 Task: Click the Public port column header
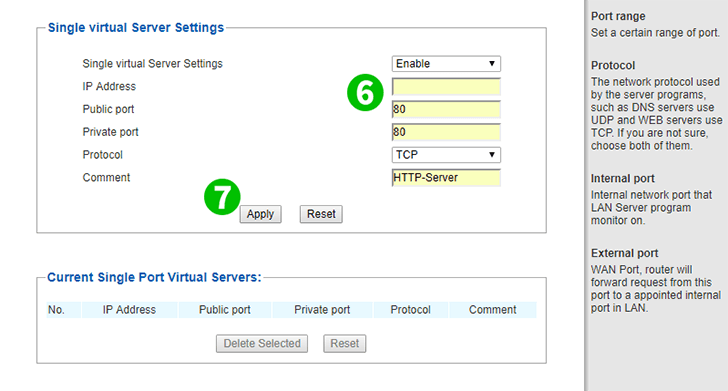(x=225, y=310)
